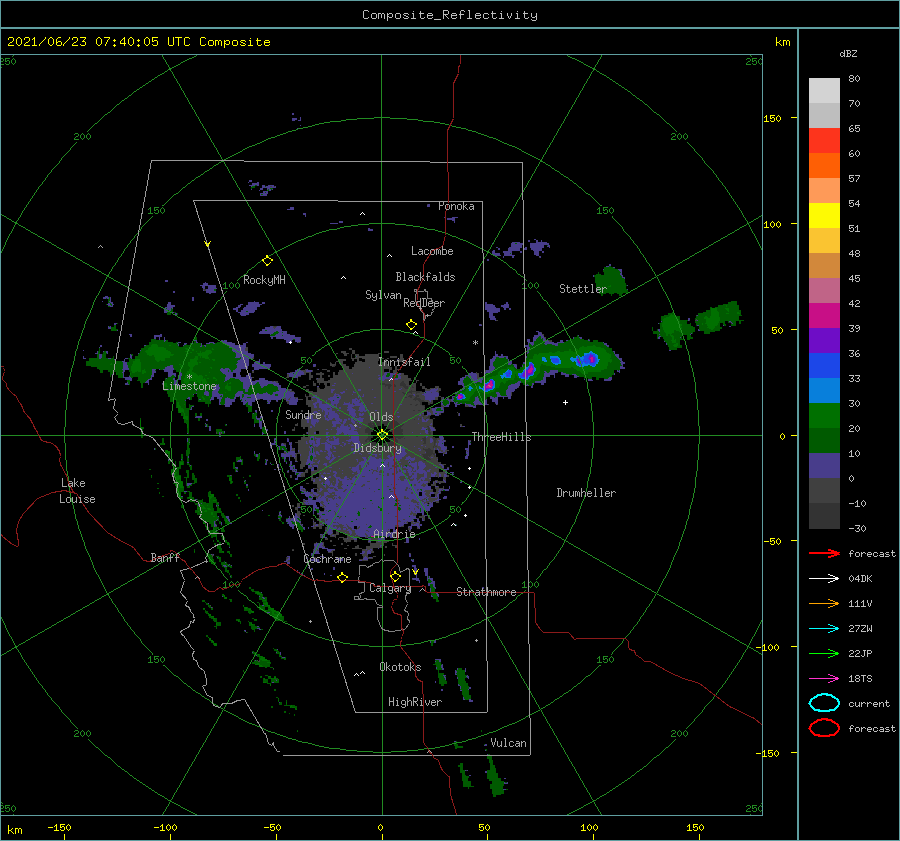Click the magenta 18TS arrow icon

(824, 679)
